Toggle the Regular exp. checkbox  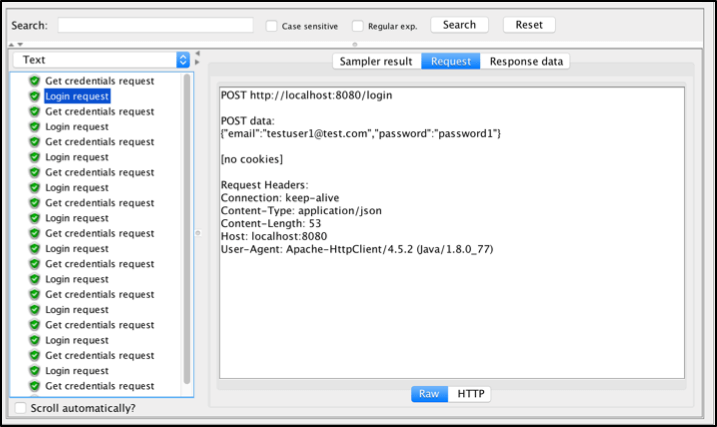point(358,26)
